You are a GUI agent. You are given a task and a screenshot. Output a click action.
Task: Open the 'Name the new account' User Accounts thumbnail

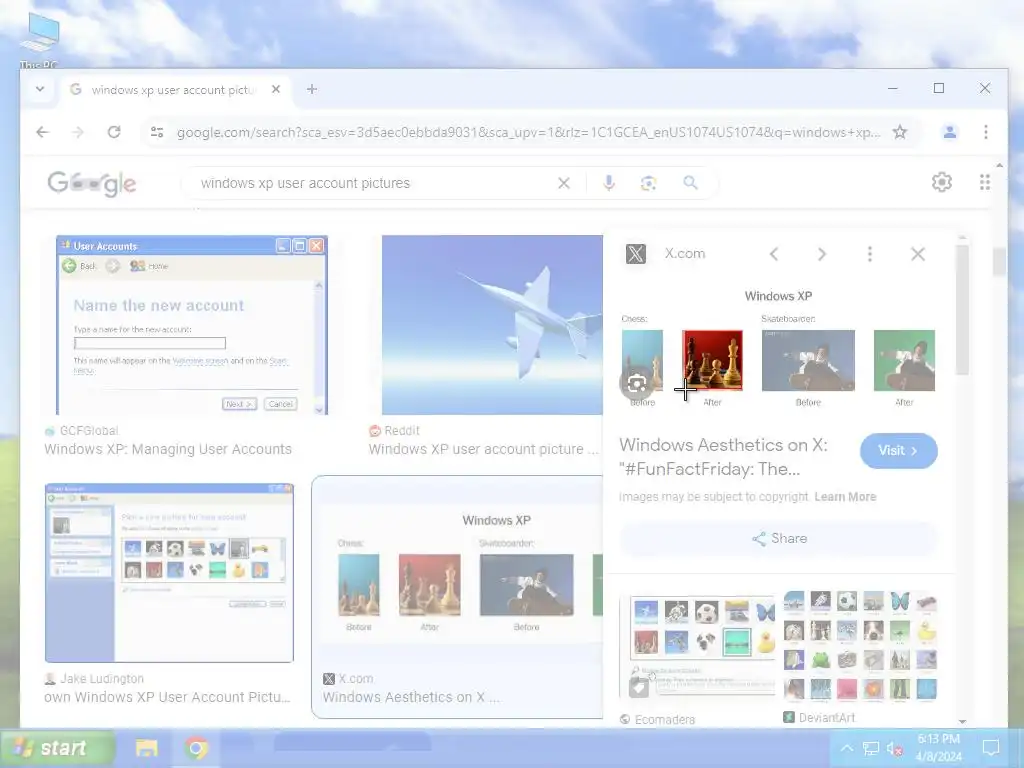[191, 325]
